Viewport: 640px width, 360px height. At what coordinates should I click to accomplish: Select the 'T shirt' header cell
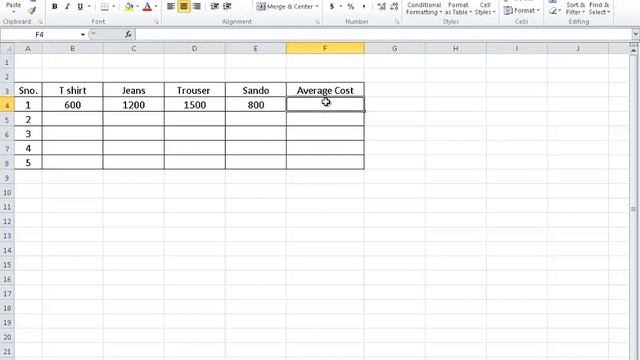pos(73,90)
